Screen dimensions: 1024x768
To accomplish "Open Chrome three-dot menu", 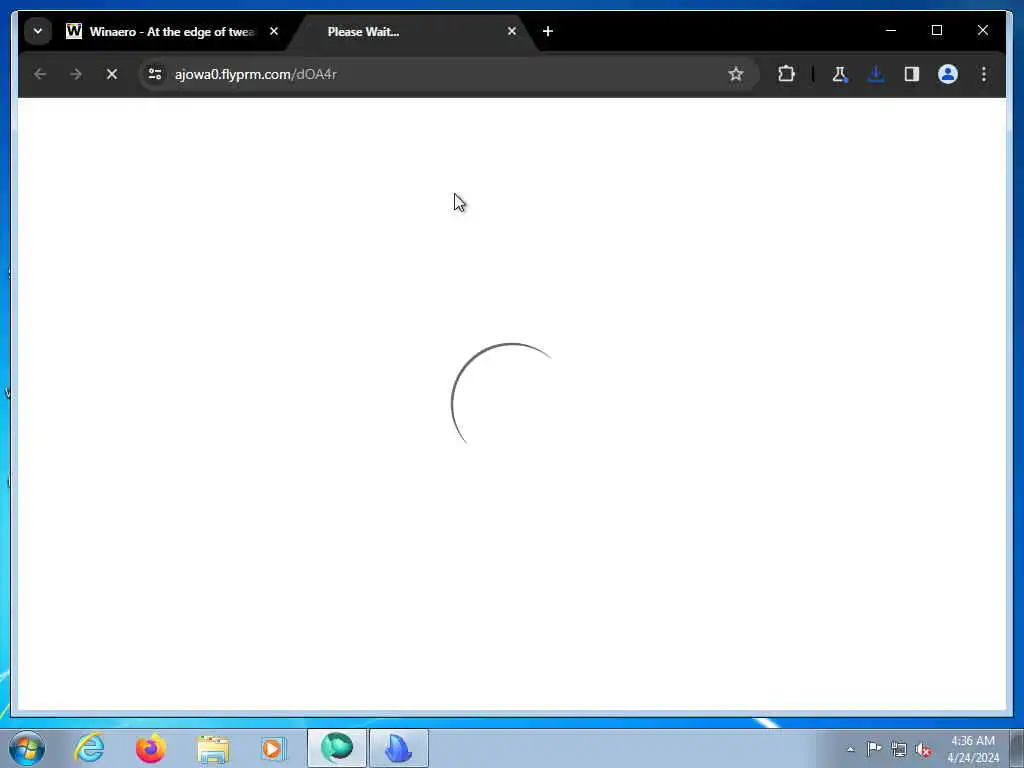I will pyautogui.click(x=984, y=74).
